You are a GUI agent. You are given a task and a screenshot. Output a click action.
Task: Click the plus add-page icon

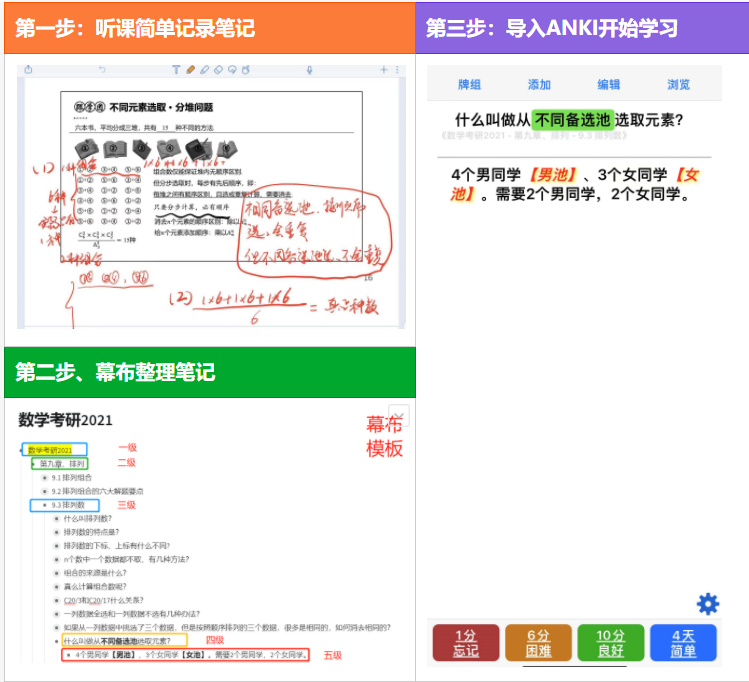[x=384, y=70]
